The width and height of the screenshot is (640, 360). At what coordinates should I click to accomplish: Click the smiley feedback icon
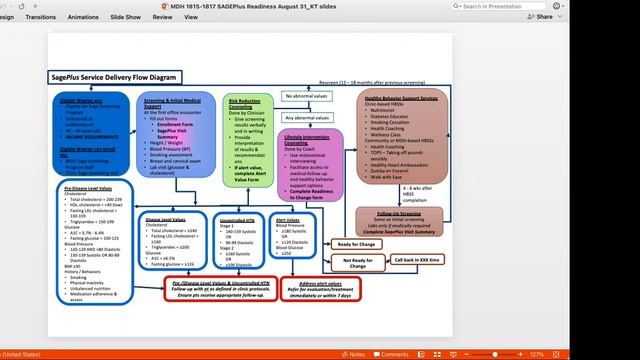(x=556, y=6)
